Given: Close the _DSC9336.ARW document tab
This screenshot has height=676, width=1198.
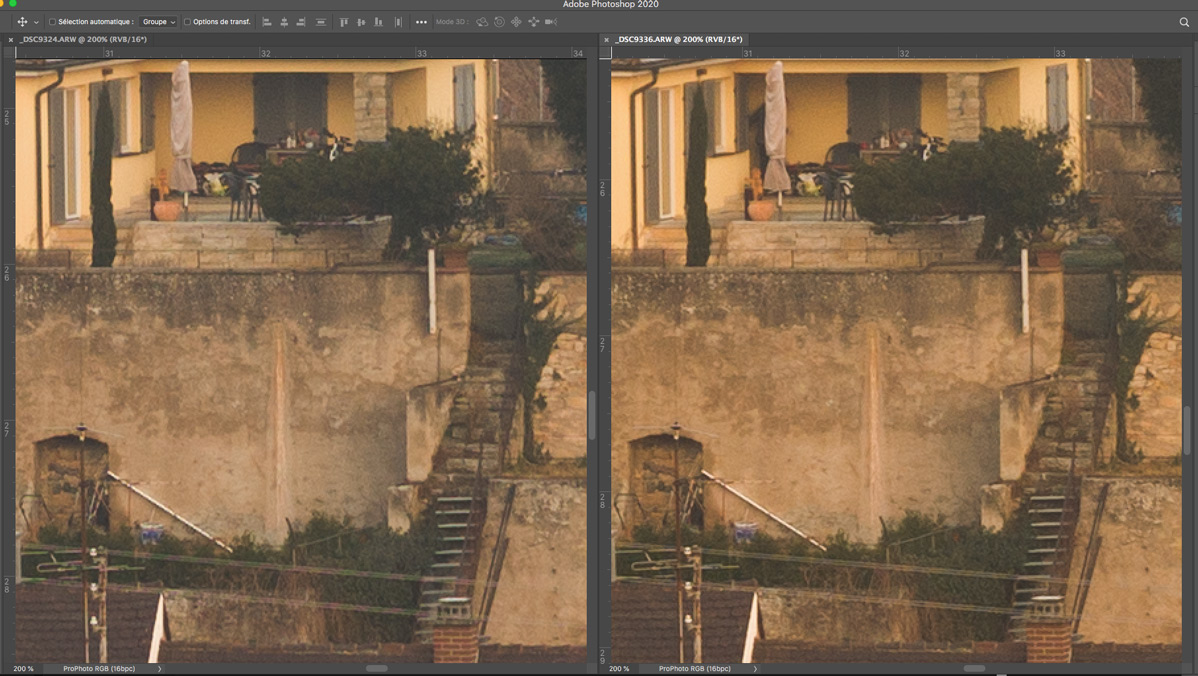Looking at the screenshot, I should point(606,40).
